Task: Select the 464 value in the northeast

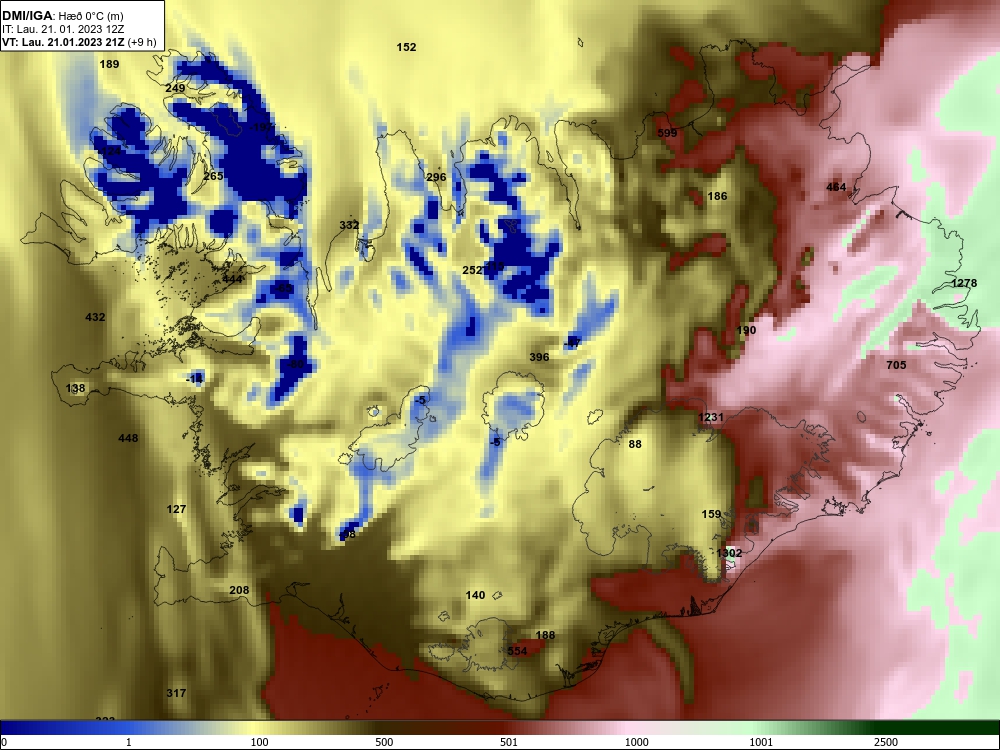Action: [x=836, y=188]
